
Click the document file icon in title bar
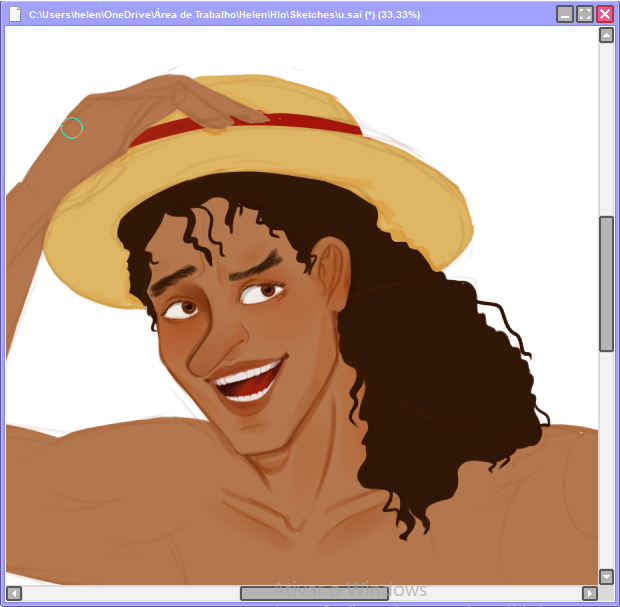click(x=15, y=15)
